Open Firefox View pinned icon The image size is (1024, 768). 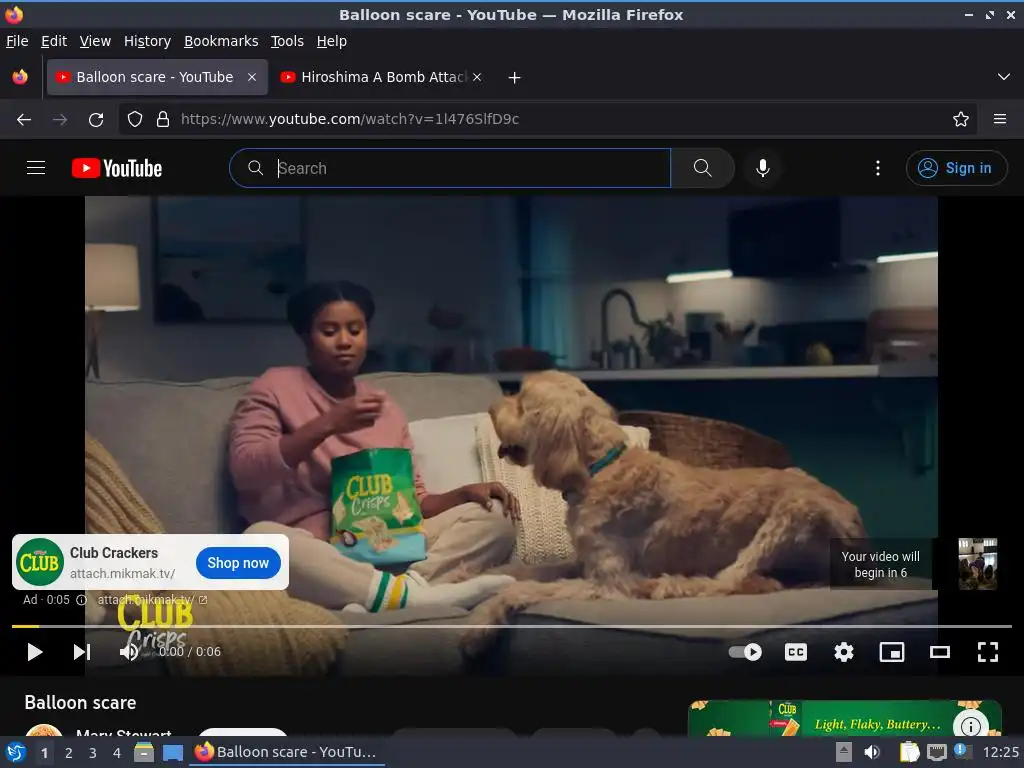(x=20, y=77)
